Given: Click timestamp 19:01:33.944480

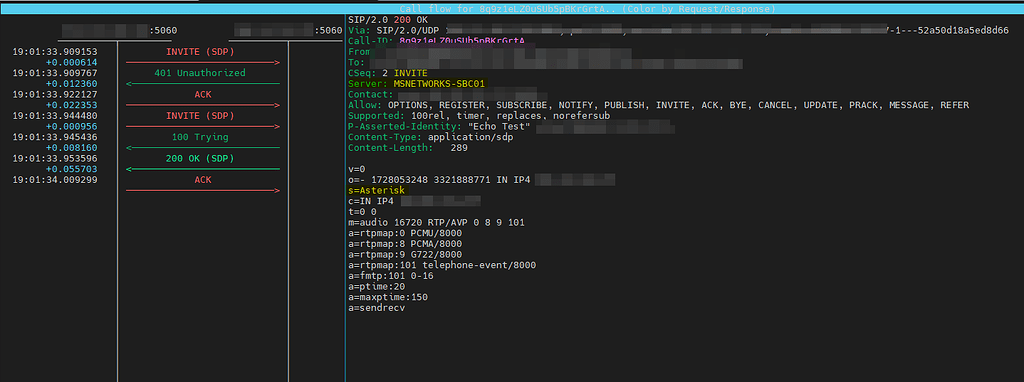Looking at the screenshot, I should click(55, 116).
